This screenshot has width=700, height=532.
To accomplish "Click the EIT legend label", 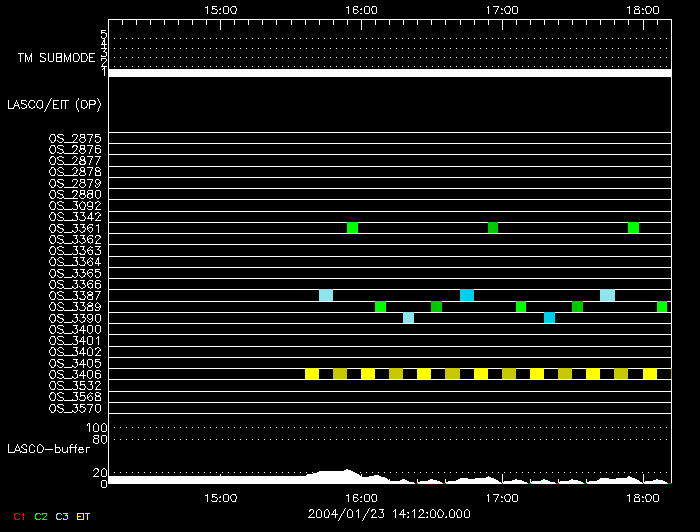I will (84, 517).
